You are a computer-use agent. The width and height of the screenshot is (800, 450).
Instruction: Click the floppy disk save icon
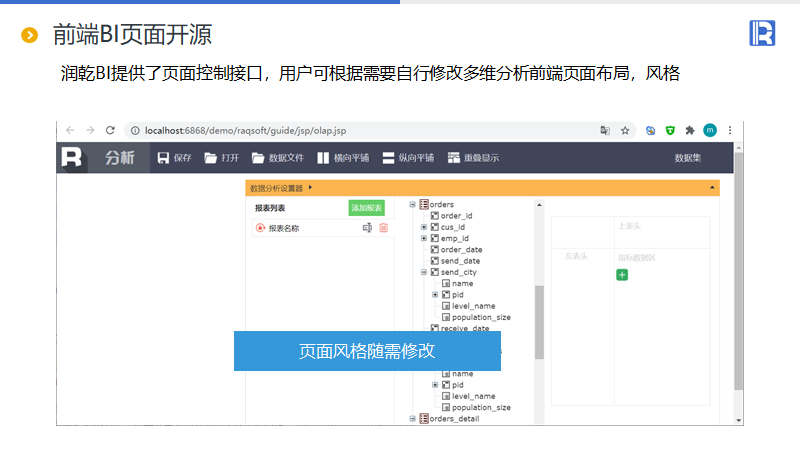click(x=163, y=158)
